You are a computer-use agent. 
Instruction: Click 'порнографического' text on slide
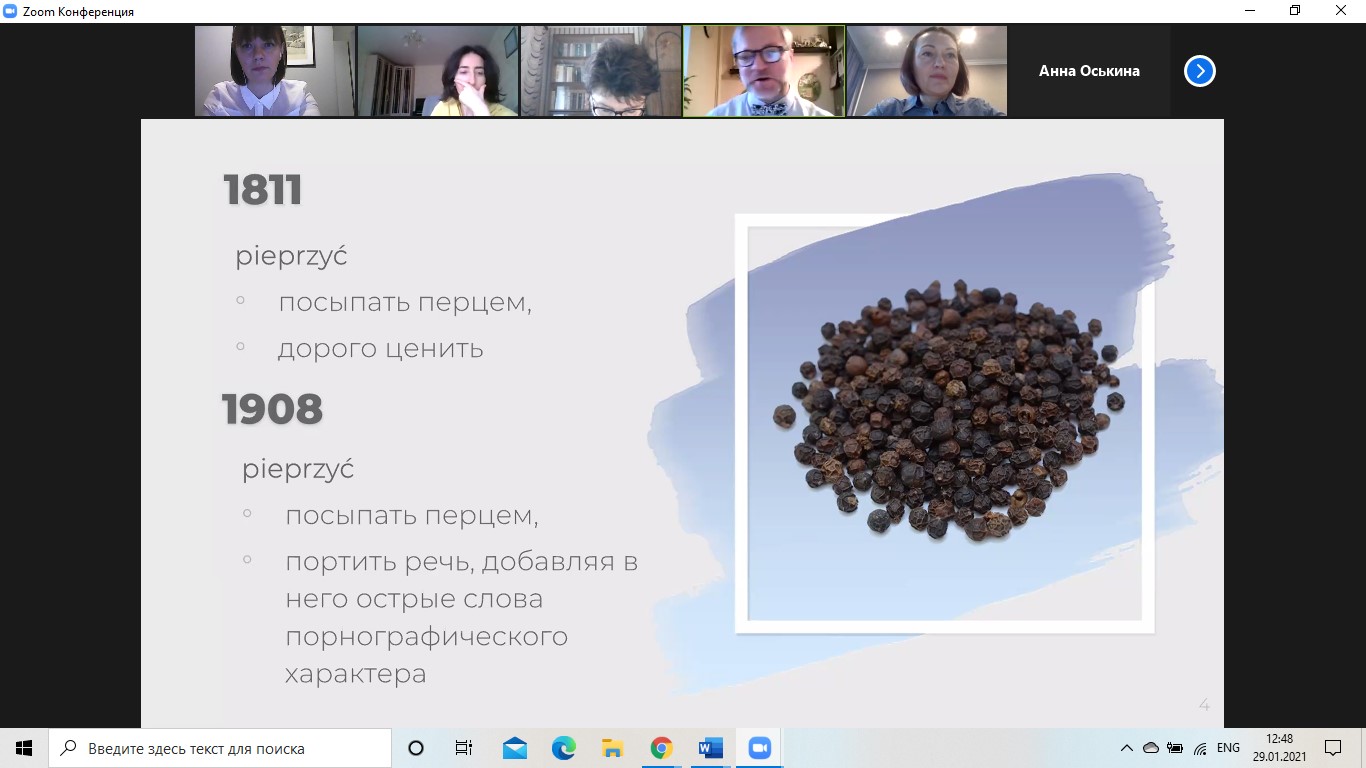(x=426, y=637)
